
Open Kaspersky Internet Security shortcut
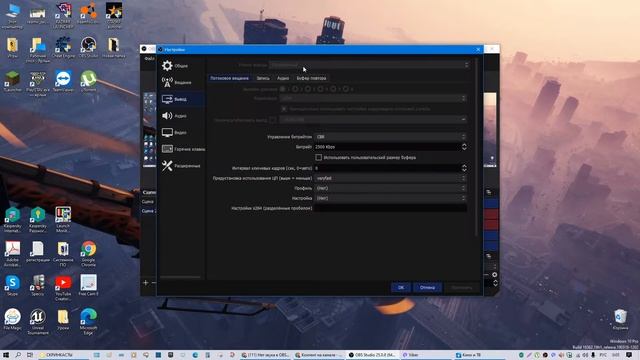point(12,219)
